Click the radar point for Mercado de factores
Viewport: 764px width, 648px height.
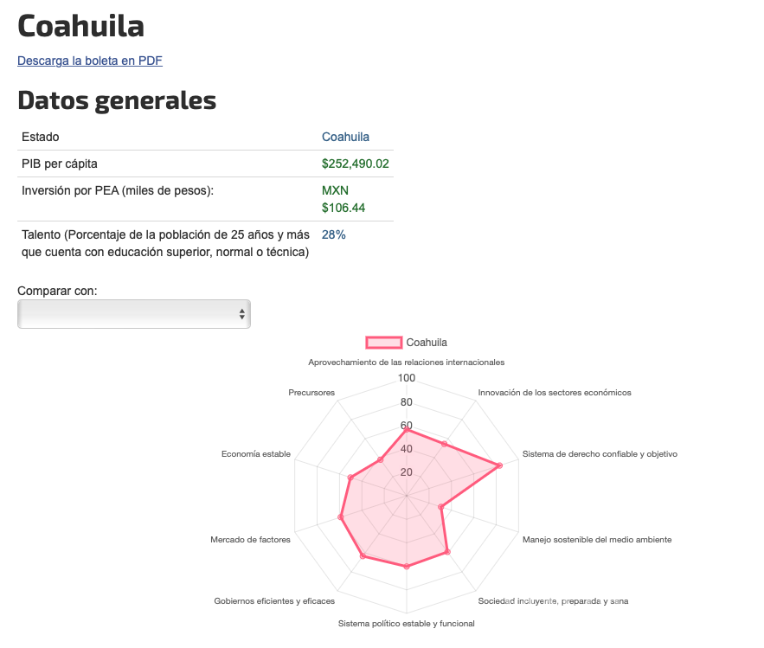click(x=341, y=517)
